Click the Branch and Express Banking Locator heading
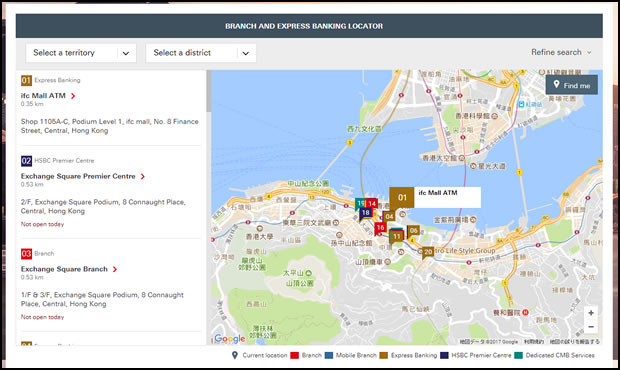Screen dimensions: 620x370 pyautogui.click(x=304, y=26)
